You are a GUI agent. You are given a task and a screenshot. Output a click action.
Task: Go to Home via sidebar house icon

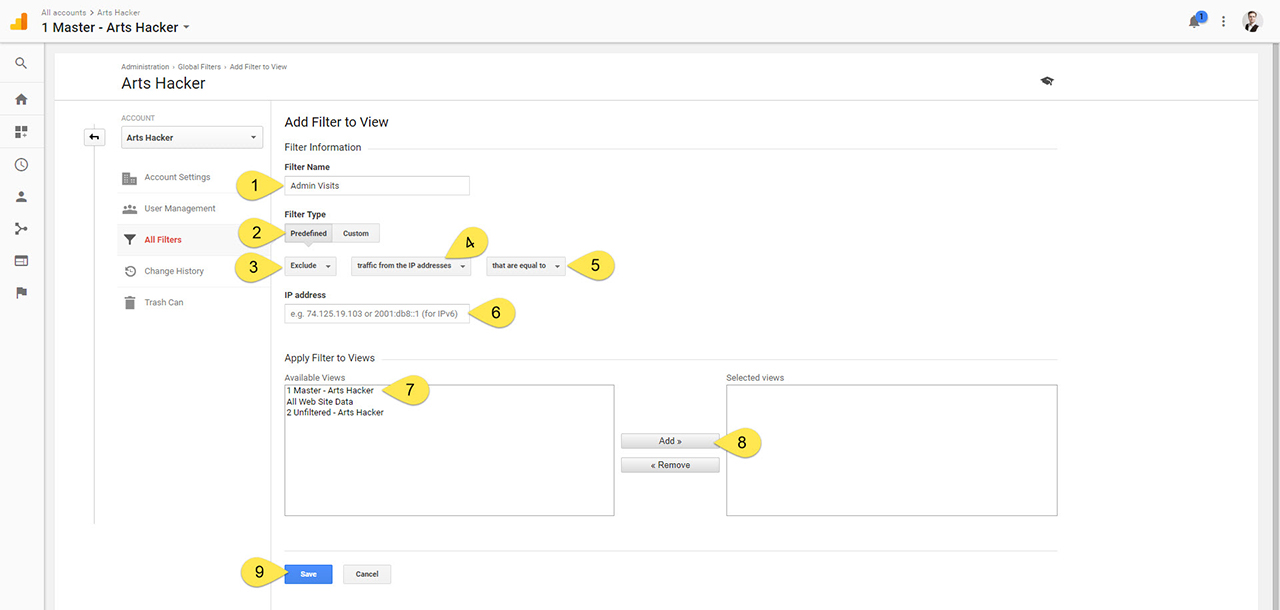click(21, 99)
